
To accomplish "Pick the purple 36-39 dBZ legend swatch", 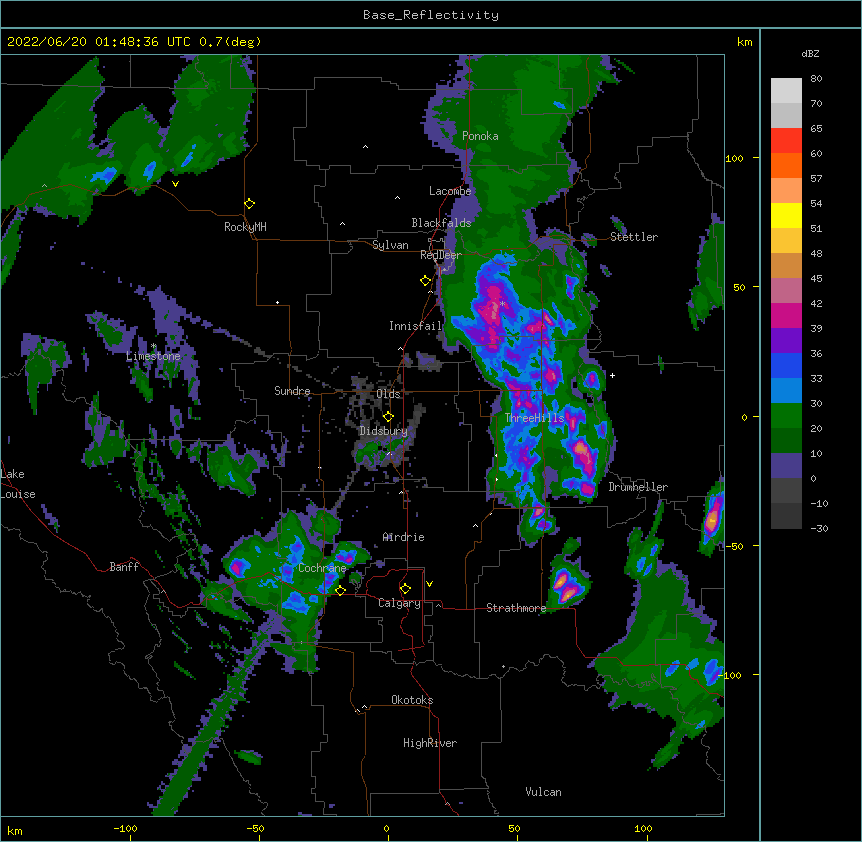I will (x=786, y=341).
